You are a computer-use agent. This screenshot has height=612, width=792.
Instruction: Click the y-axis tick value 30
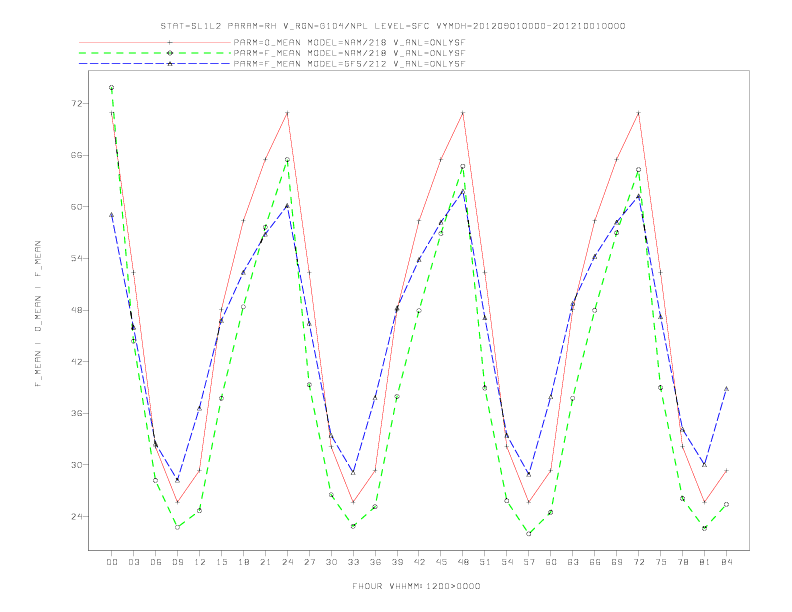(x=76, y=465)
